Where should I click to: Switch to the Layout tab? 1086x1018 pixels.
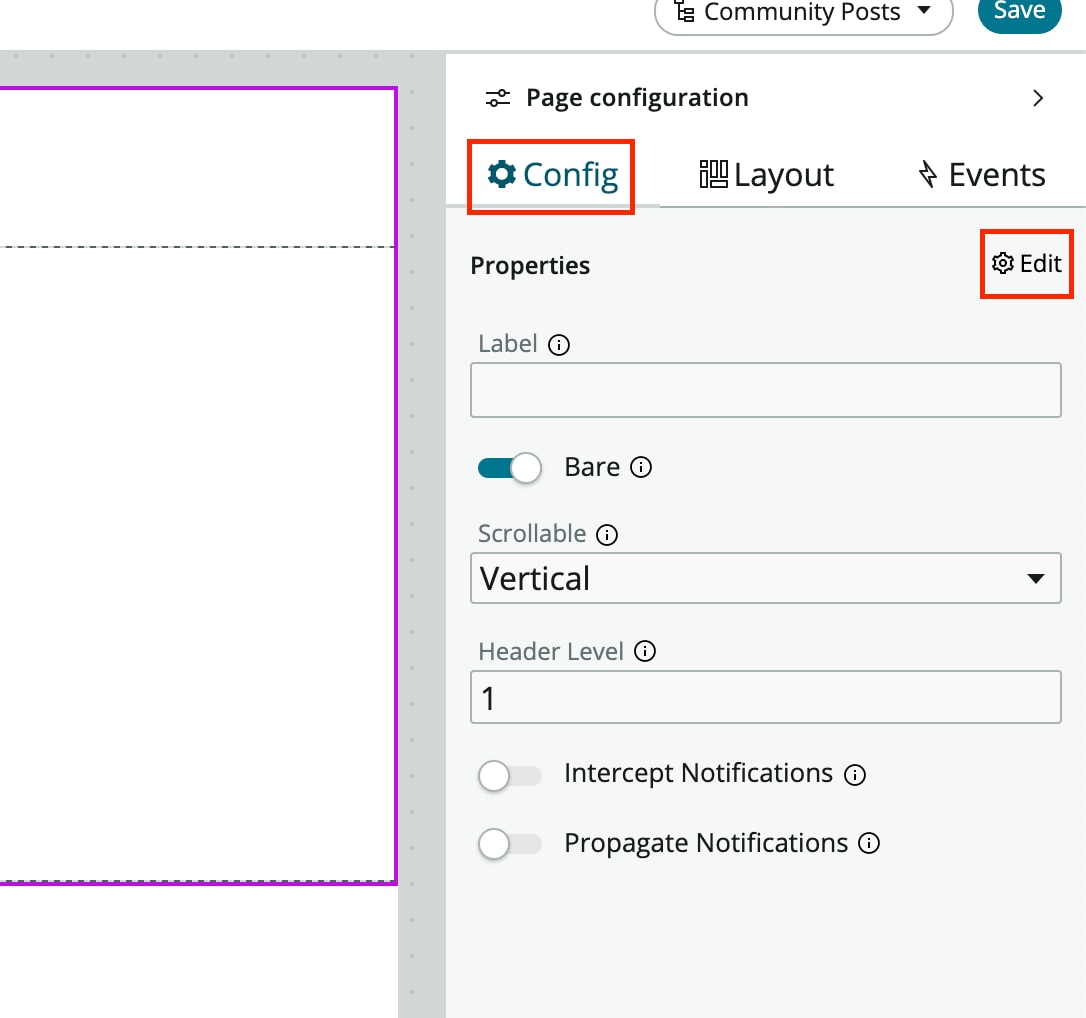click(765, 174)
